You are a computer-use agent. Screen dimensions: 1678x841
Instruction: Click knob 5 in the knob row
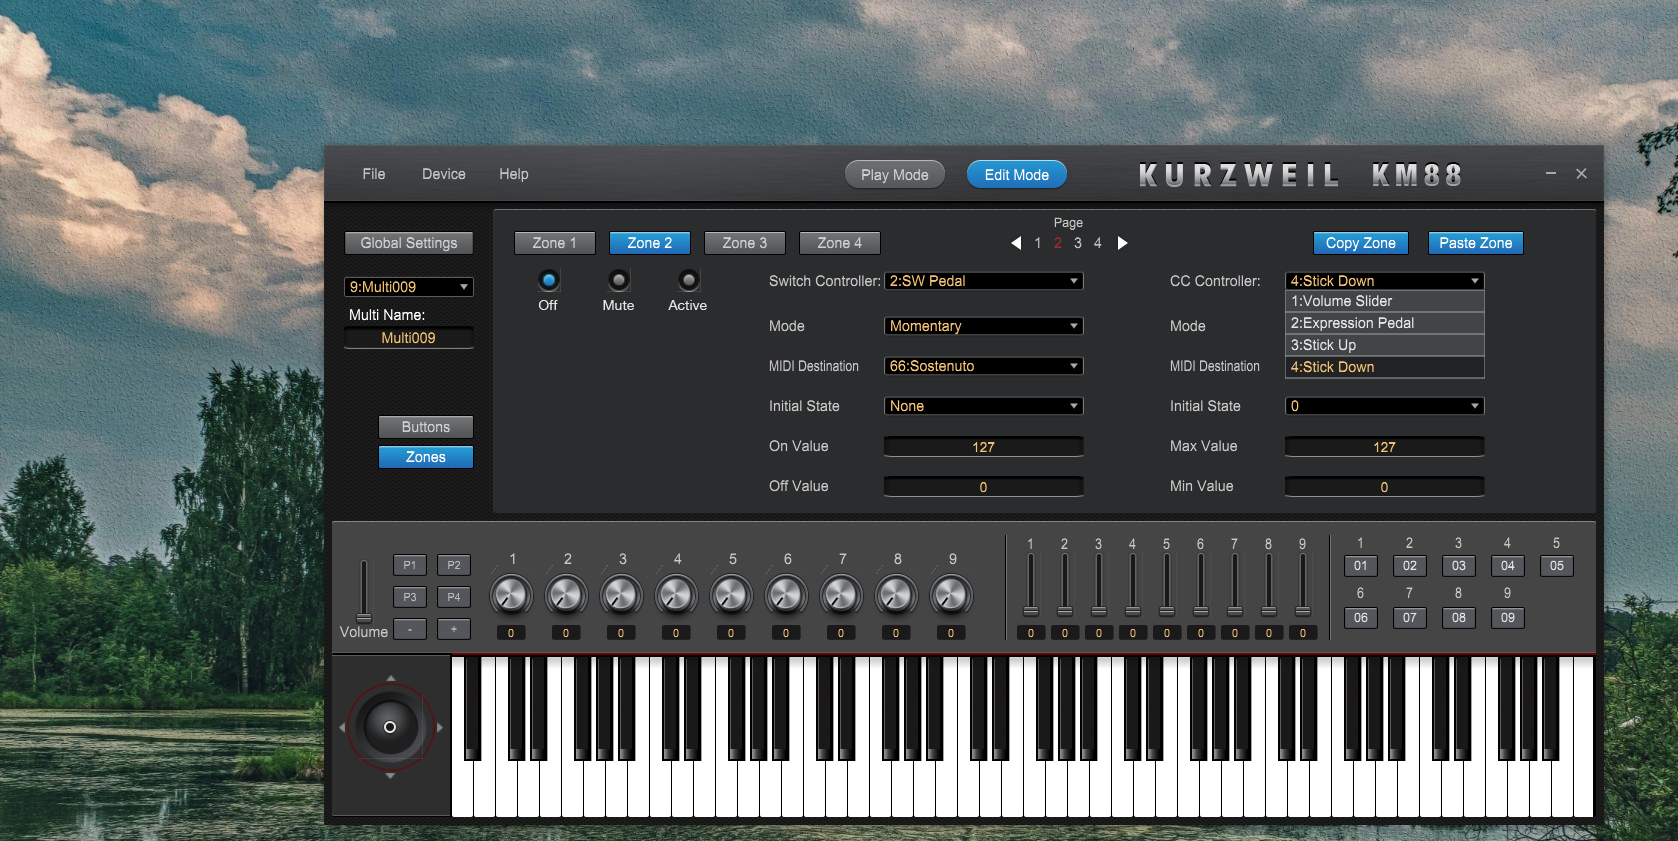pos(731,595)
